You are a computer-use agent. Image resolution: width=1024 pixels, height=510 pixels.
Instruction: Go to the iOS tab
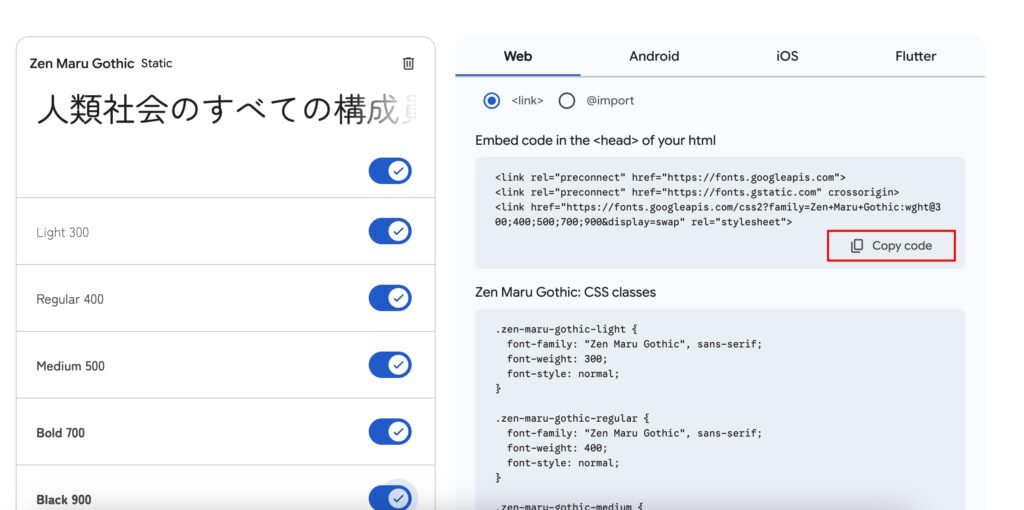pyautogui.click(x=787, y=56)
